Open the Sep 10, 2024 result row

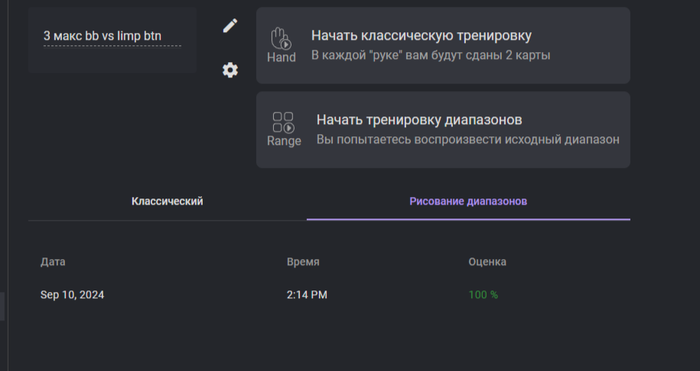(x=329, y=295)
